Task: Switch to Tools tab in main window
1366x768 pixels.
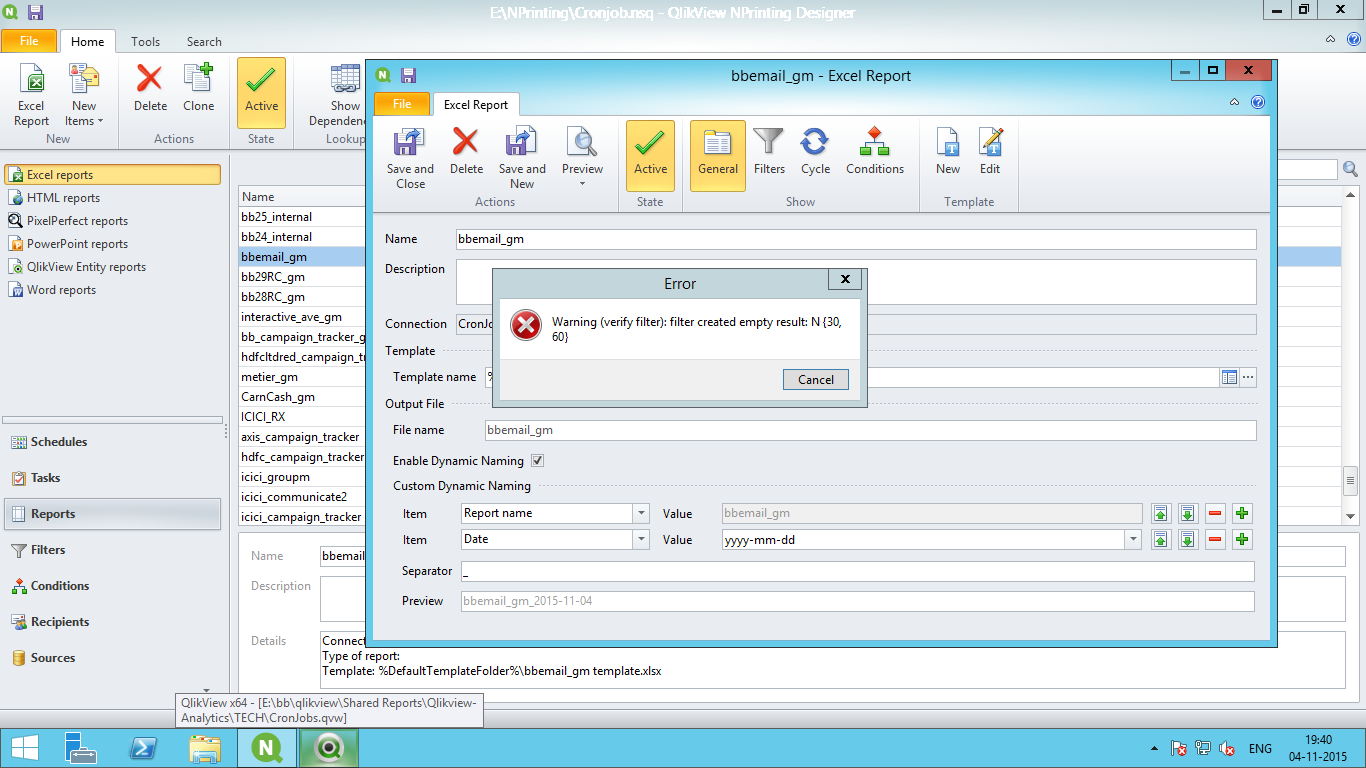Action: click(x=145, y=42)
